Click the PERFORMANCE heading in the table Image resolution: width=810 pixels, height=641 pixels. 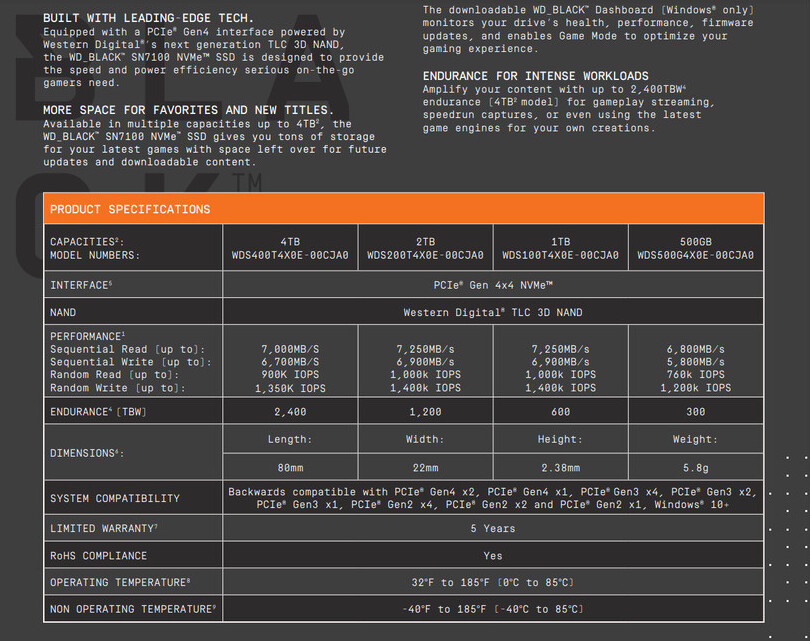coord(87,336)
